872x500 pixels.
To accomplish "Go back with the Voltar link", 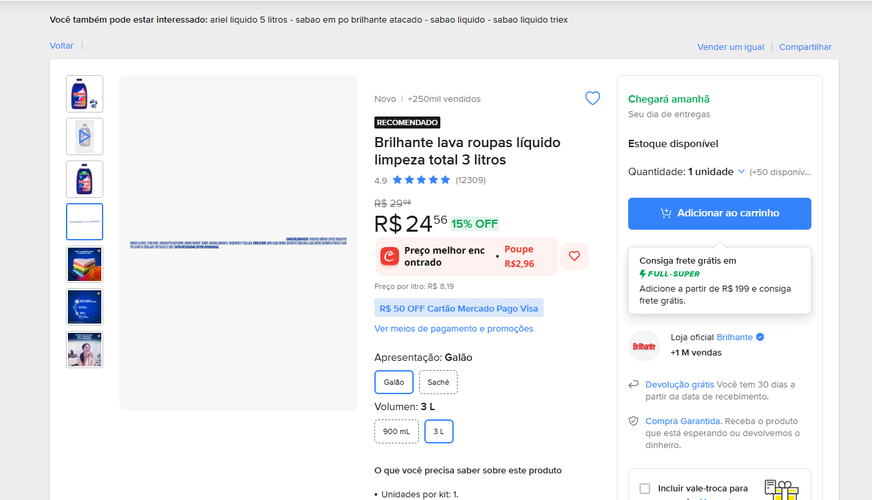I will coord(61,46).
